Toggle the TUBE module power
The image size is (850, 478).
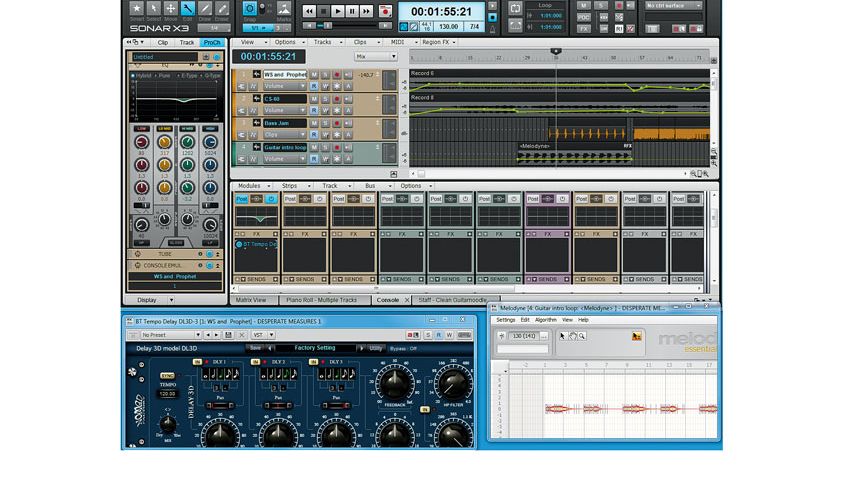[209, 254]
